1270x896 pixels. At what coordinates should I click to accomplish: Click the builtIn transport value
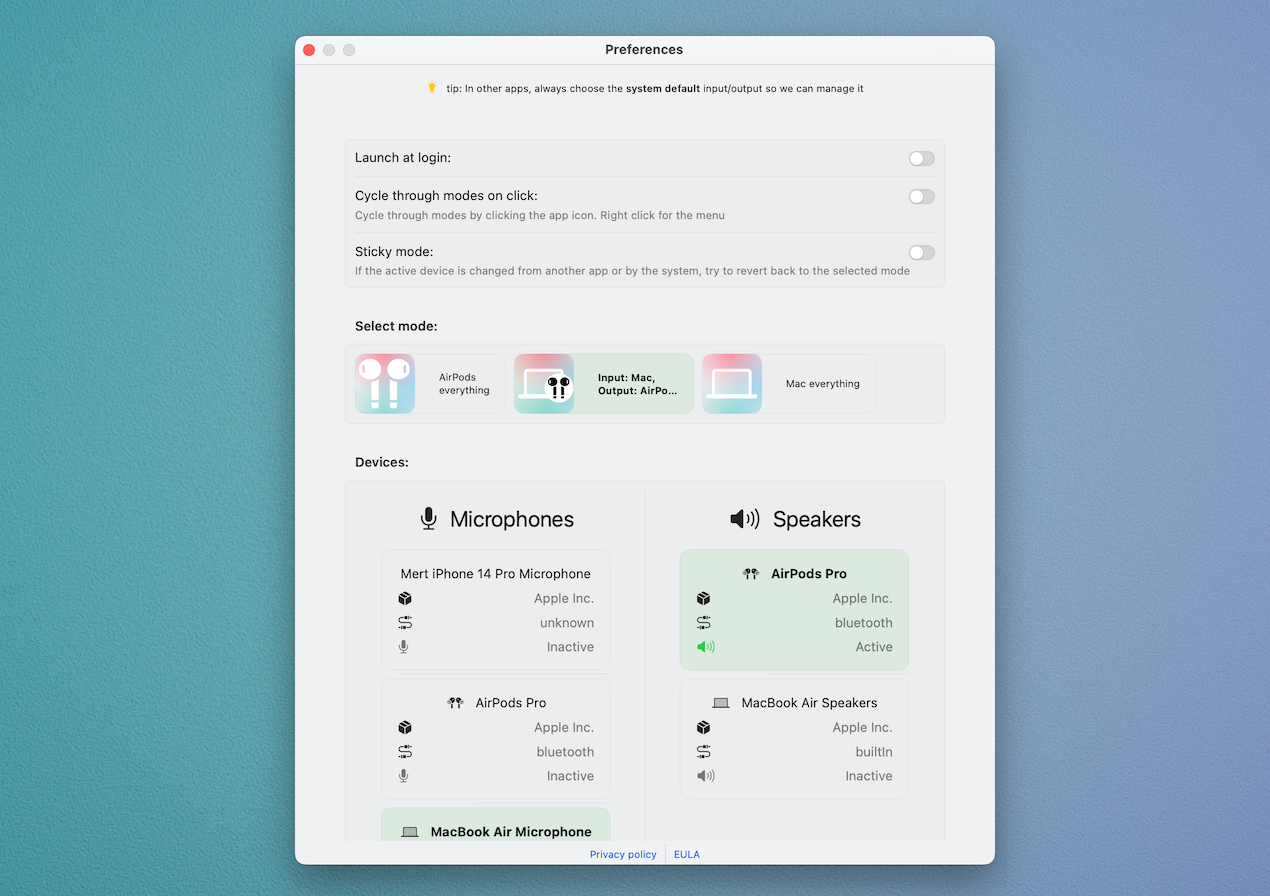874,752
